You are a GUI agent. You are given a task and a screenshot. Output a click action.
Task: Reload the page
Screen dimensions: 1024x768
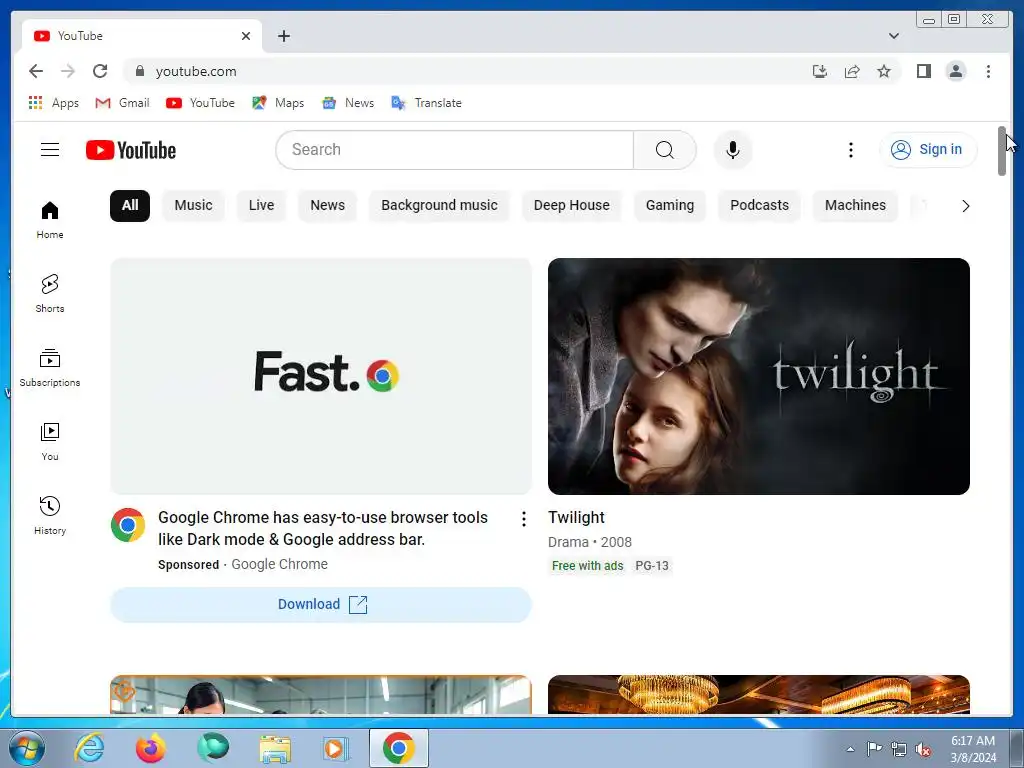(100, 71)
